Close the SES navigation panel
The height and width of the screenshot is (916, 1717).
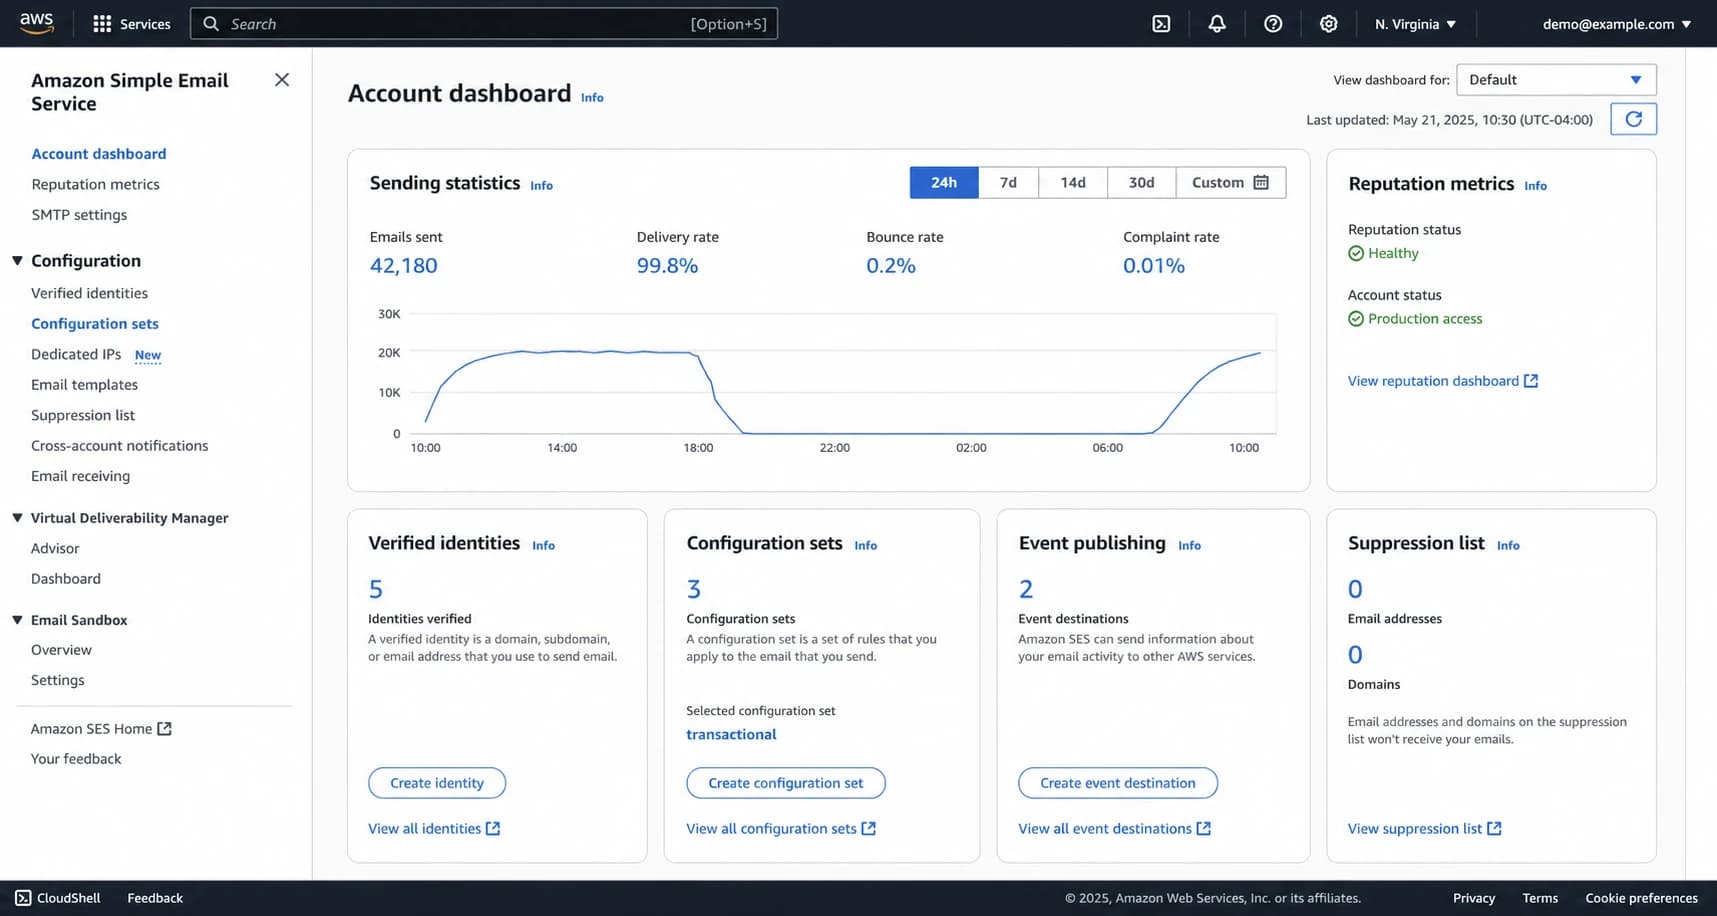click(x=282, y=80)
